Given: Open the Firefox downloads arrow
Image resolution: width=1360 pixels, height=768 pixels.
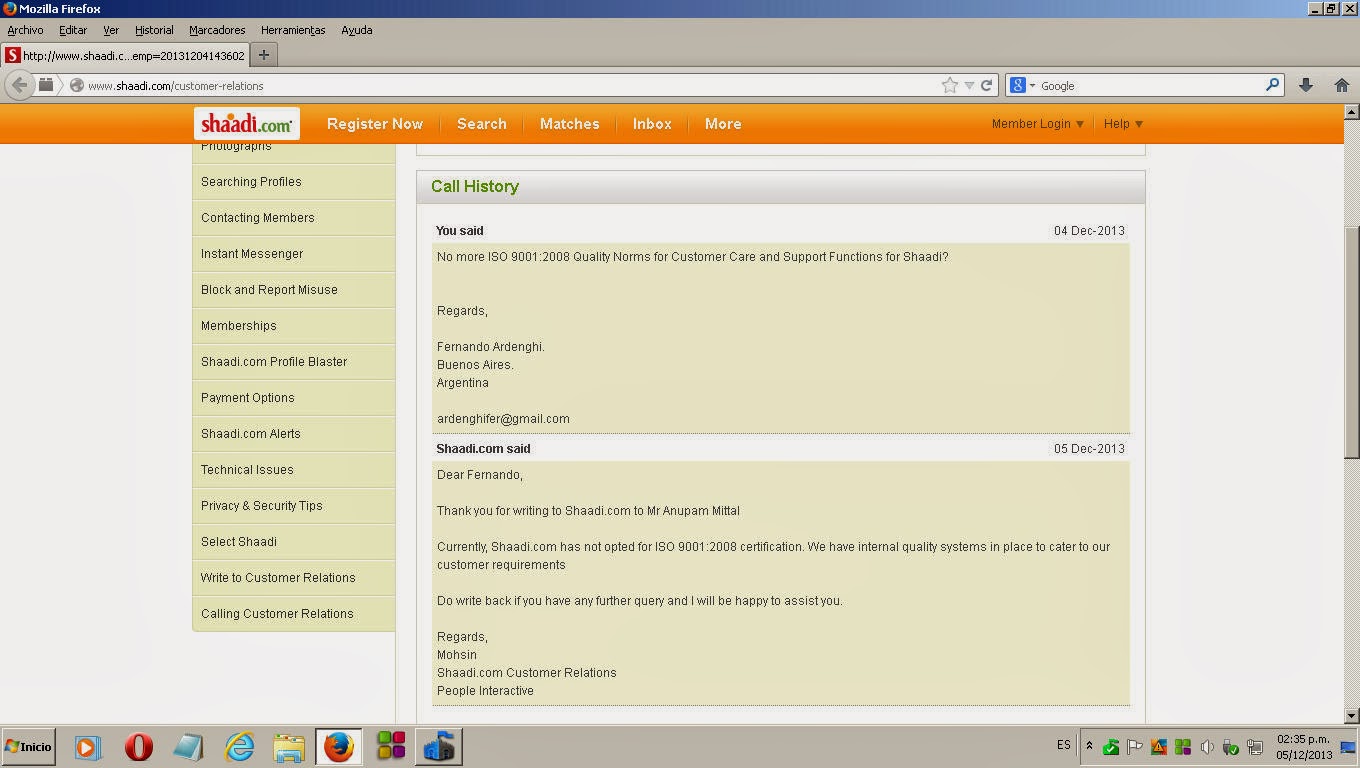Looking at the screenshot, I should click(1306, 86).
